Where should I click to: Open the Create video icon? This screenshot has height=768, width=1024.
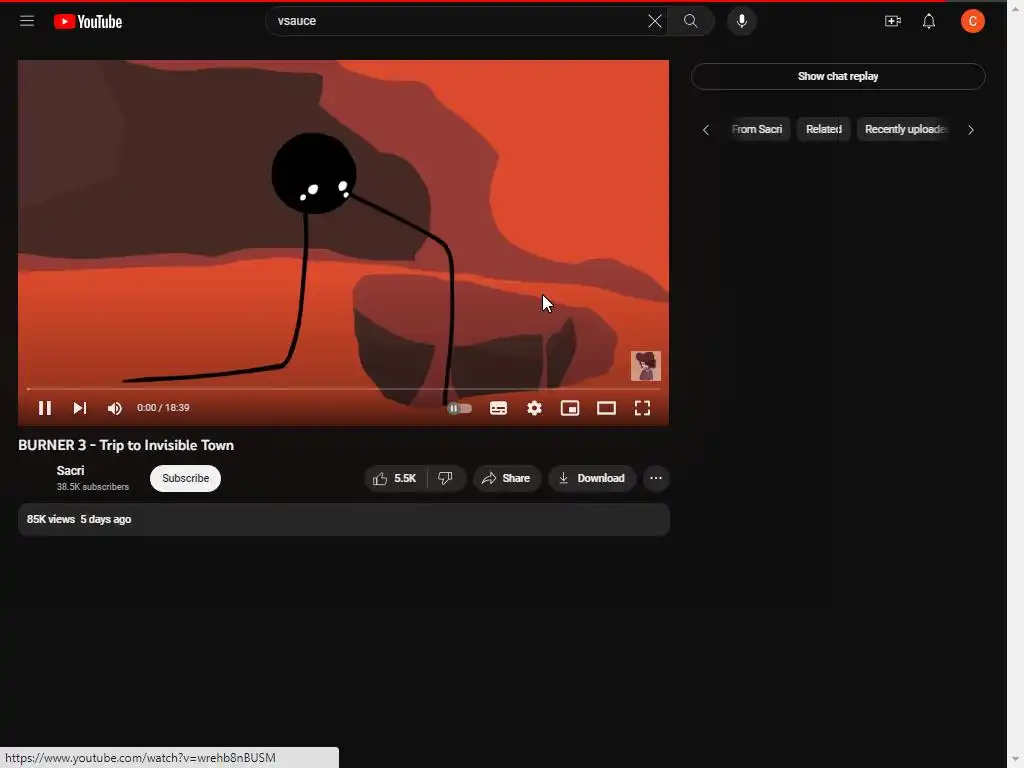click(x=892, y=21)
